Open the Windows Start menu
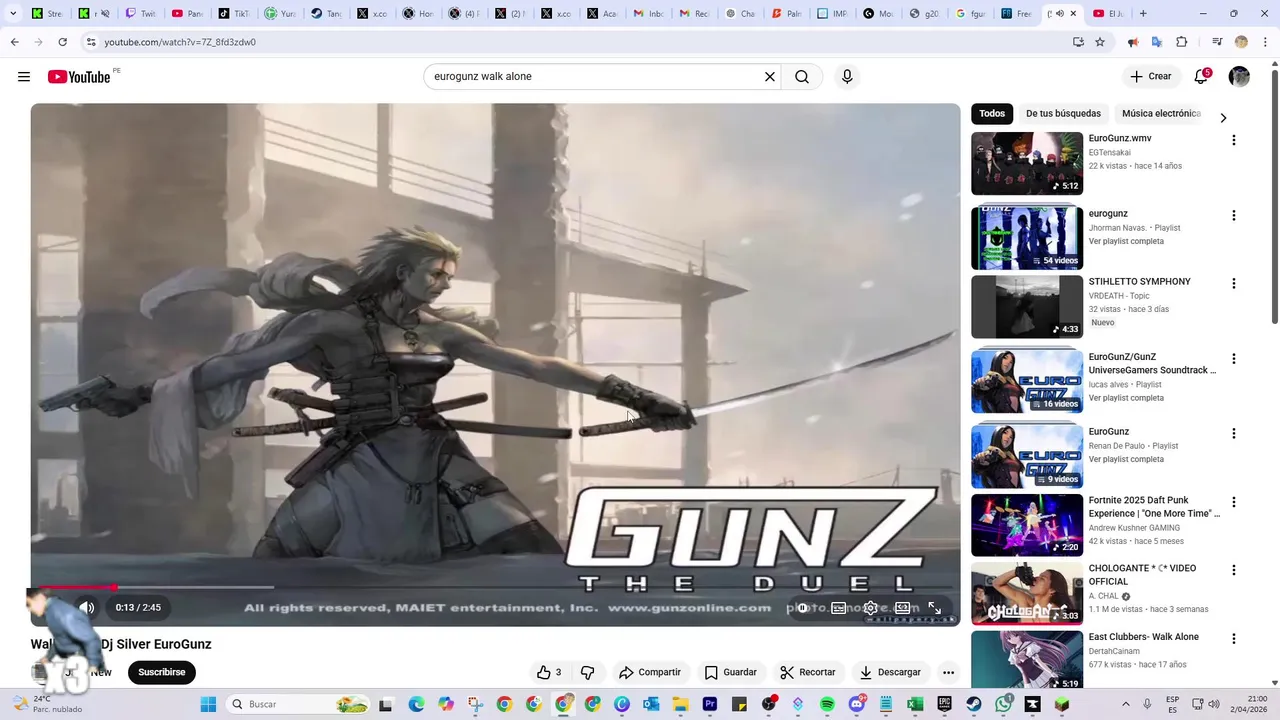This screenshot has height=720, width=1280. coord(208,704)
